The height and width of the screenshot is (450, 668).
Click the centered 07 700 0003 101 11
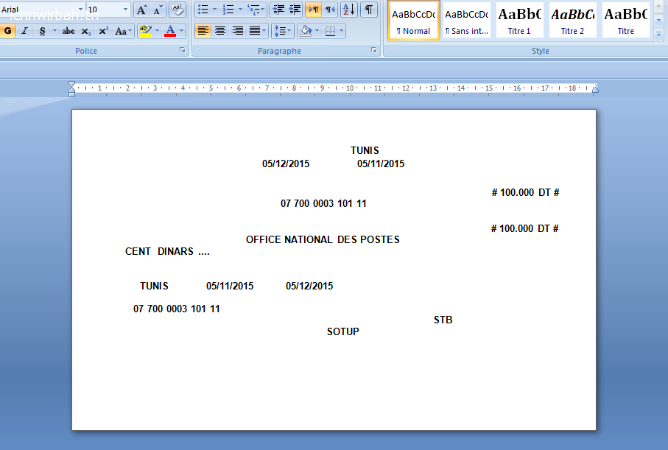pos(323,204)
